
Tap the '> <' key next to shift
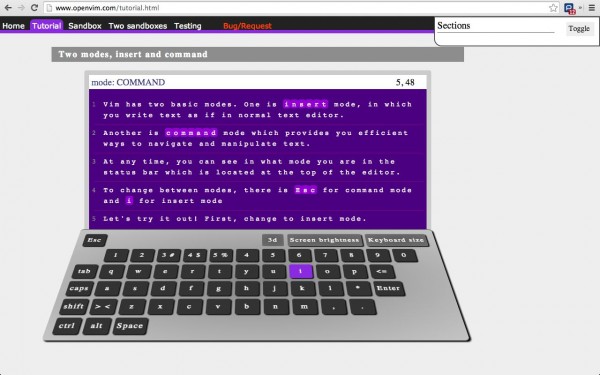coord(103,307)
